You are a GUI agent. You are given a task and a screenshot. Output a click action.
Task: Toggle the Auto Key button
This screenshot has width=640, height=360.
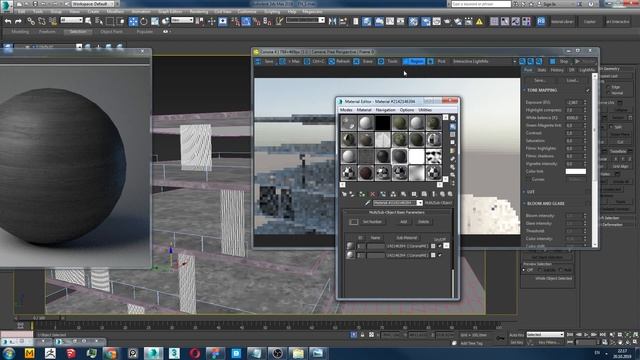tap(516, 335)
